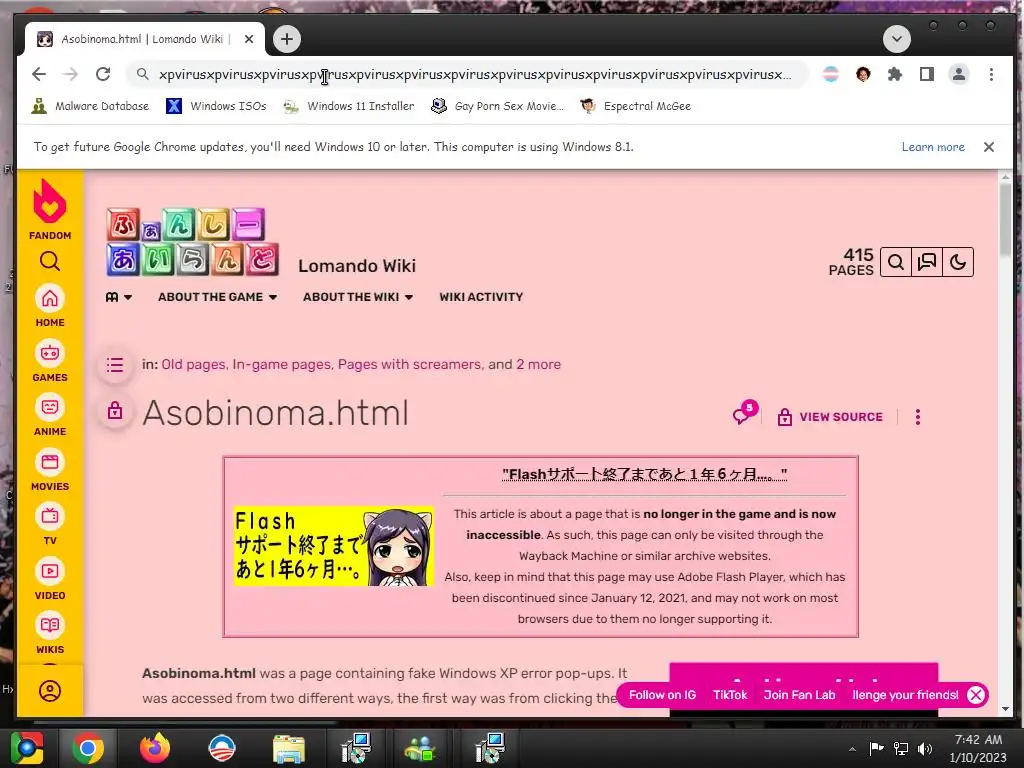Open the Chrome profile avatar

click(959, 74)
